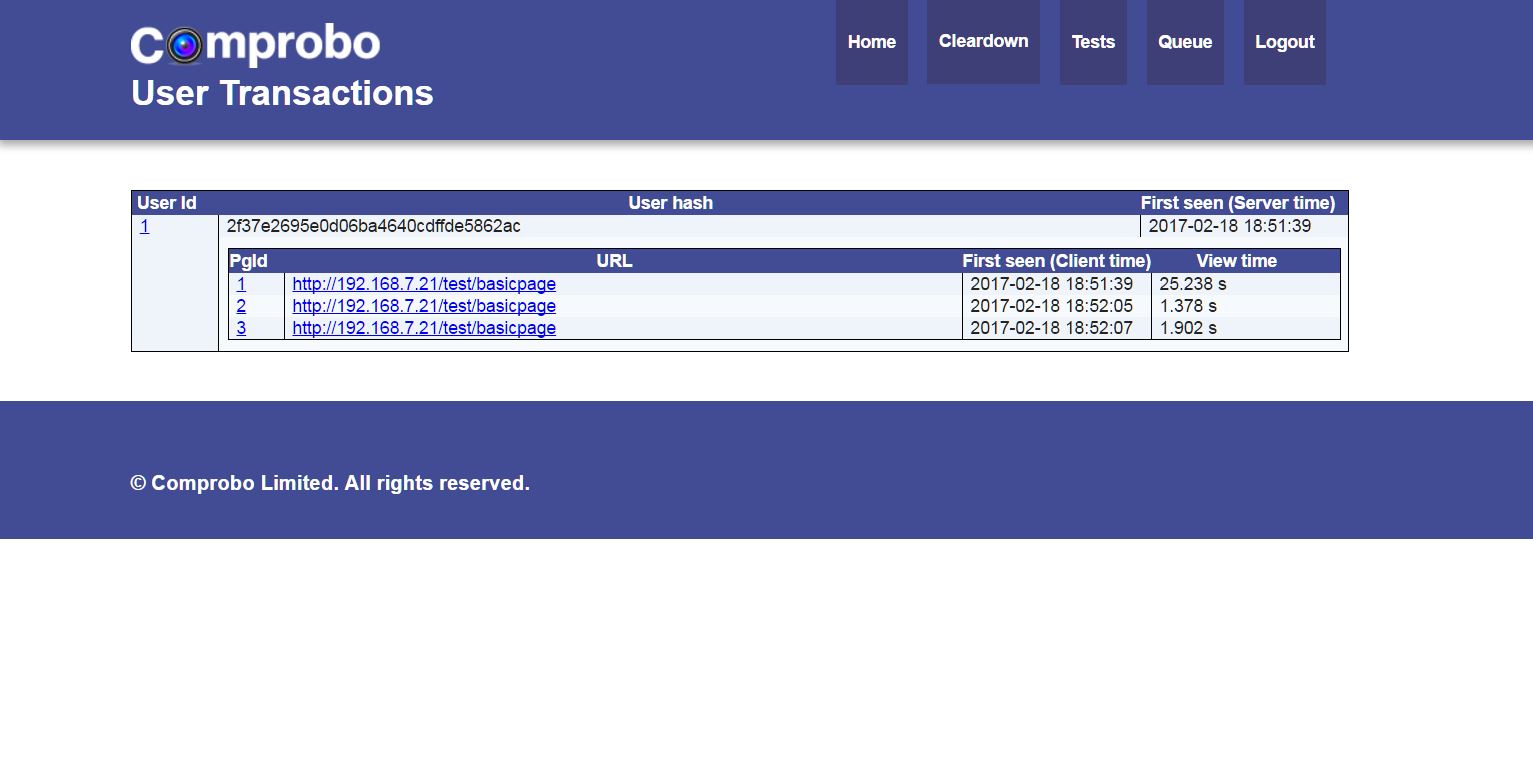Image resolution: width=1533 pixels, height=768 pixels.
Task: Click the server time 2017-02-18 18:51:39 cell
Action: point(1244,226)
